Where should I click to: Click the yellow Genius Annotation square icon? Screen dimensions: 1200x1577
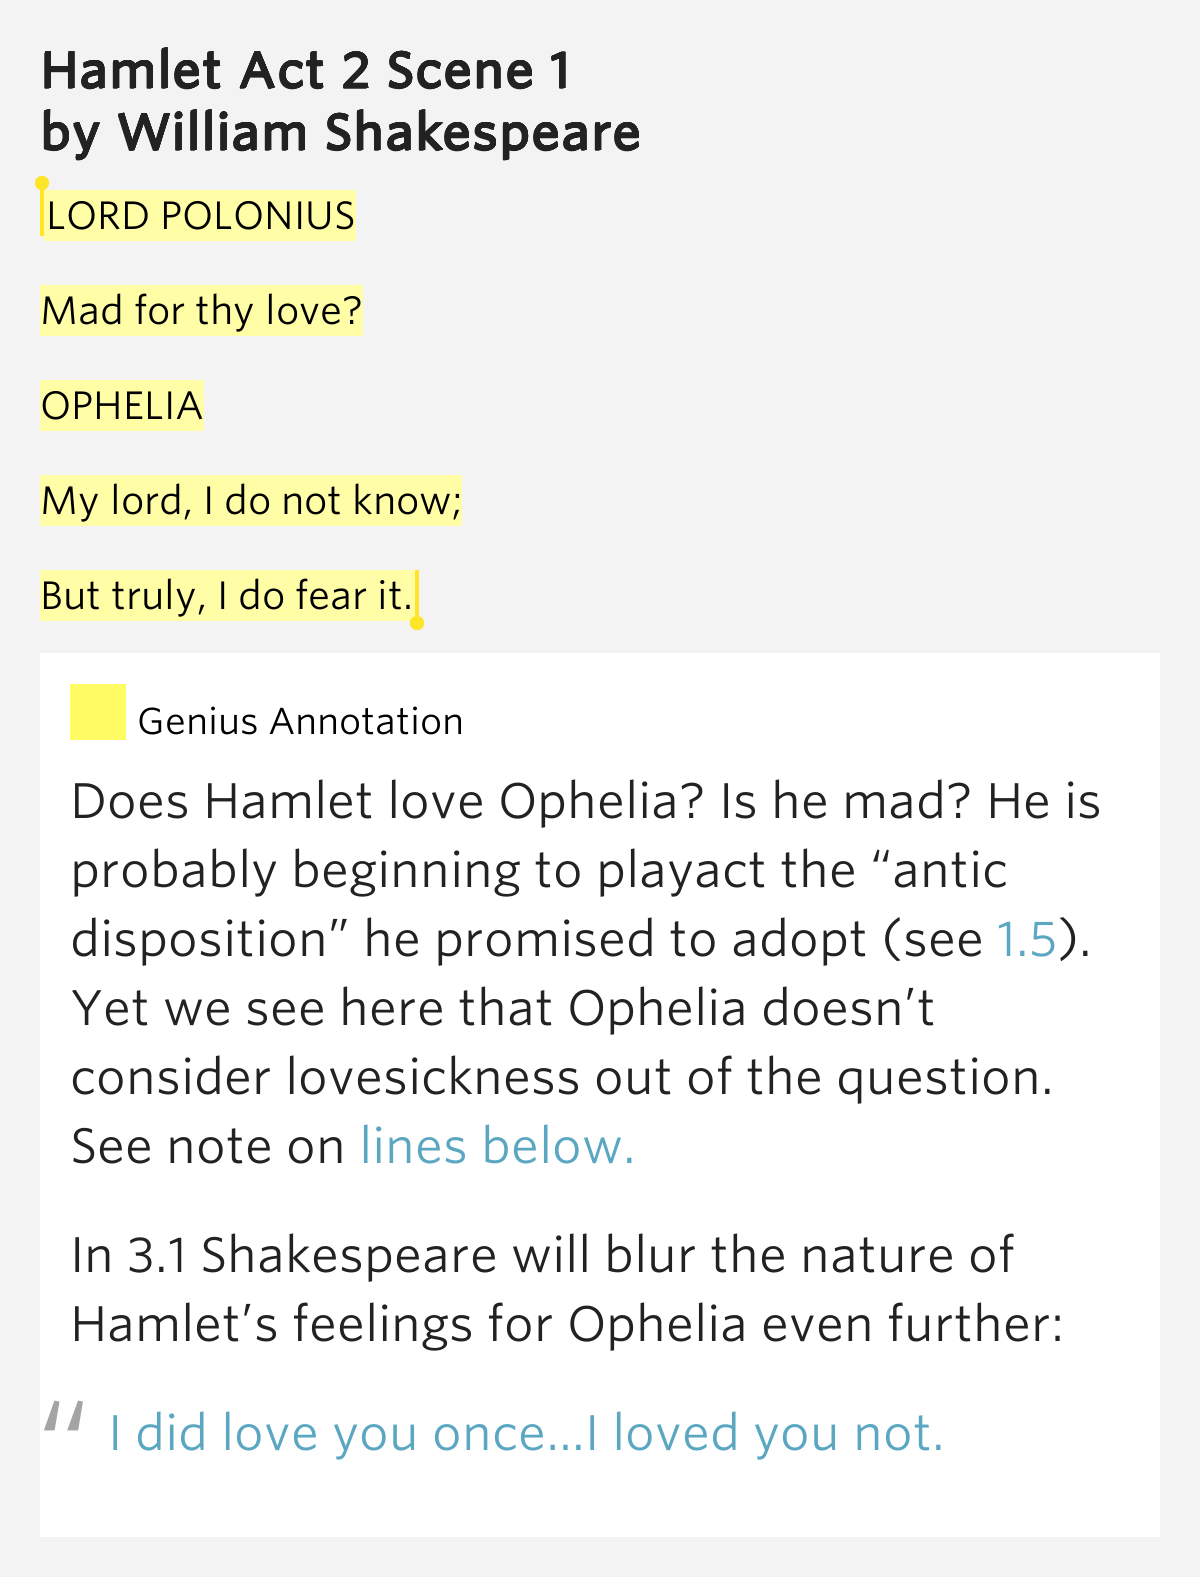(x=97, y=712)
